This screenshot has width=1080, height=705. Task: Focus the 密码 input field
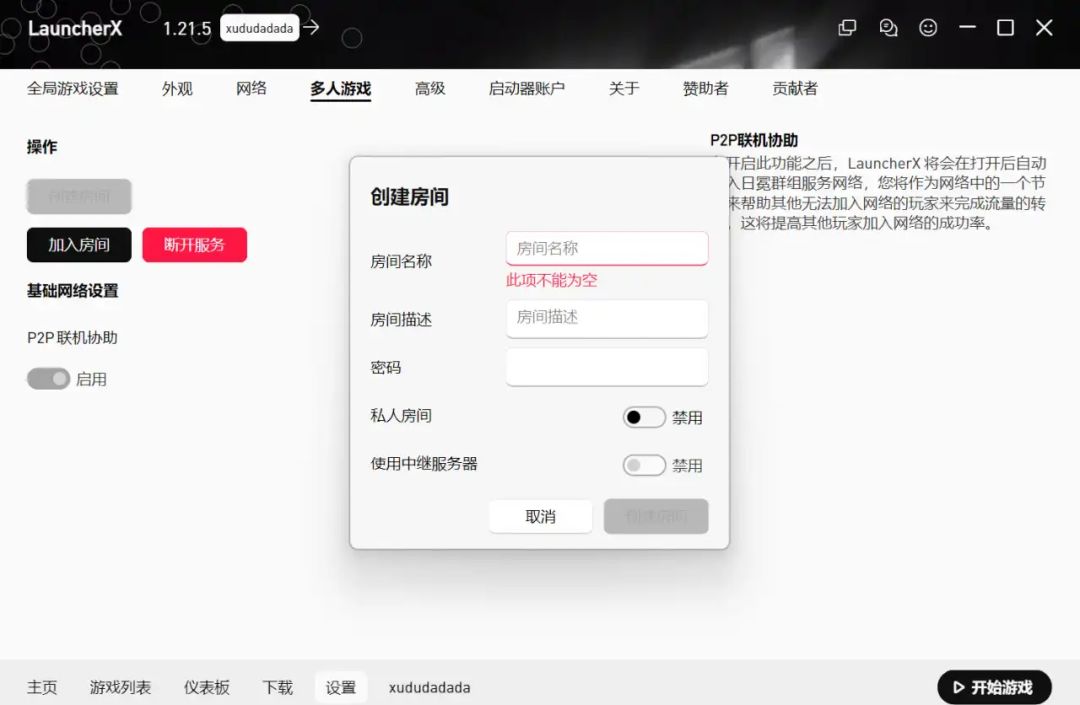tap(607, 366)
